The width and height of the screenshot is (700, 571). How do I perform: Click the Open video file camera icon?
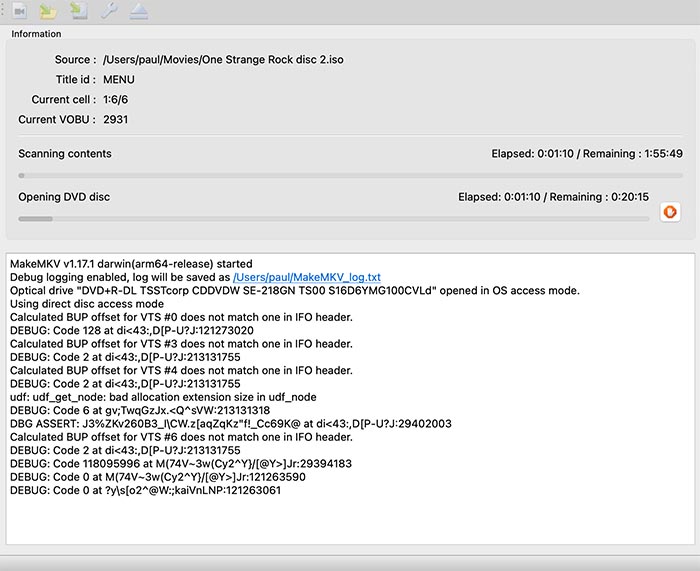[x=19, y=11]
